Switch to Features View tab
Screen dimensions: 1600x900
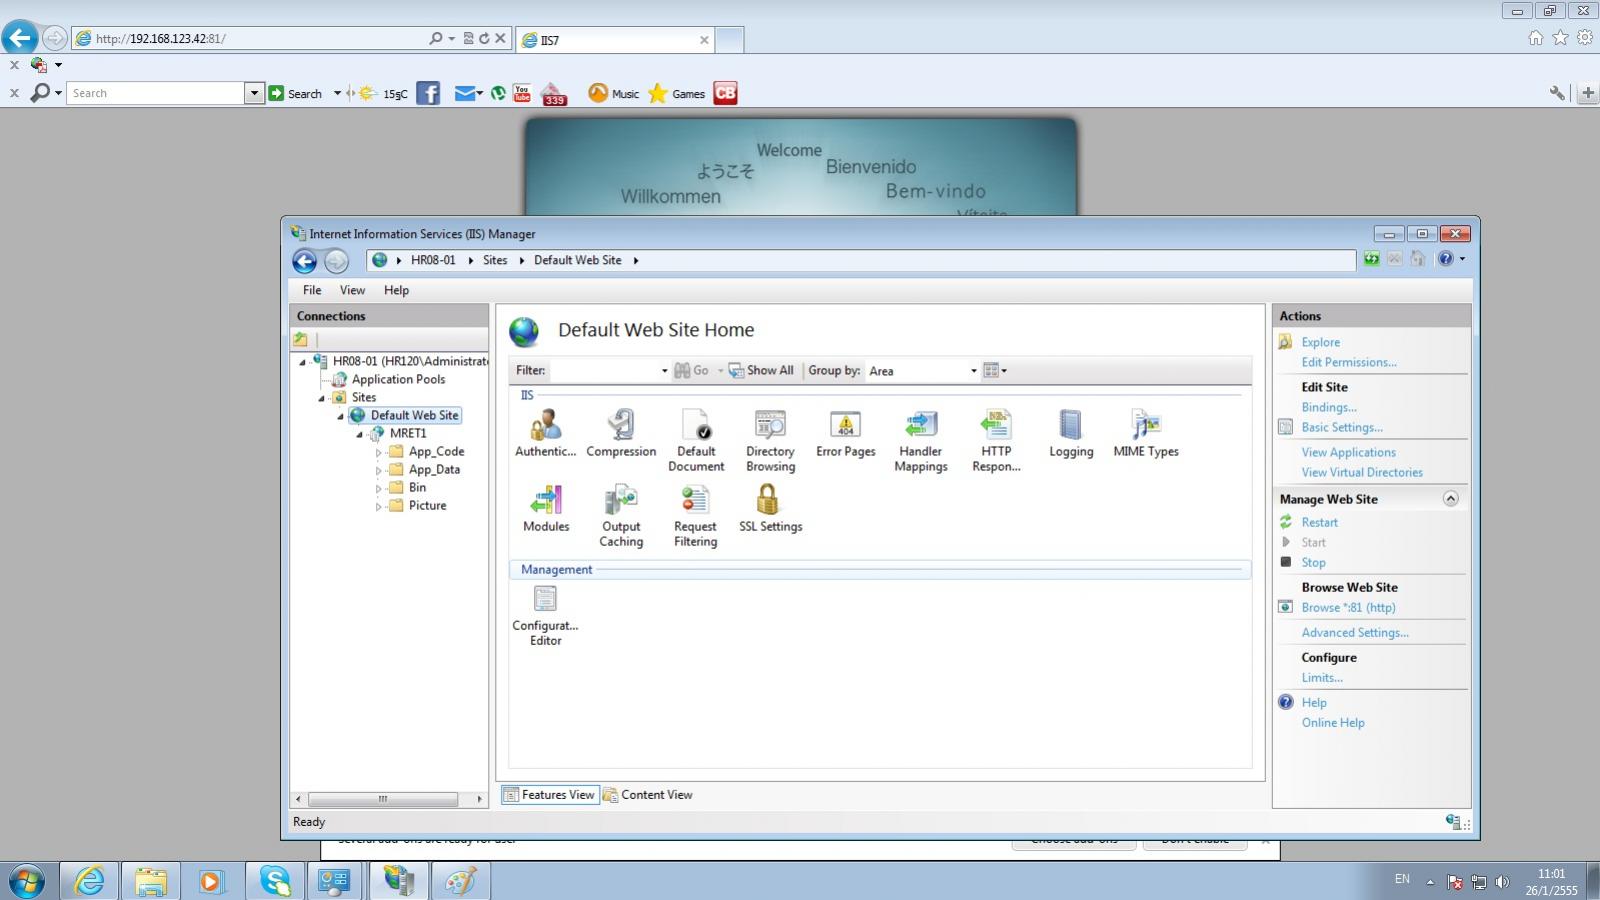pos(550,795)
